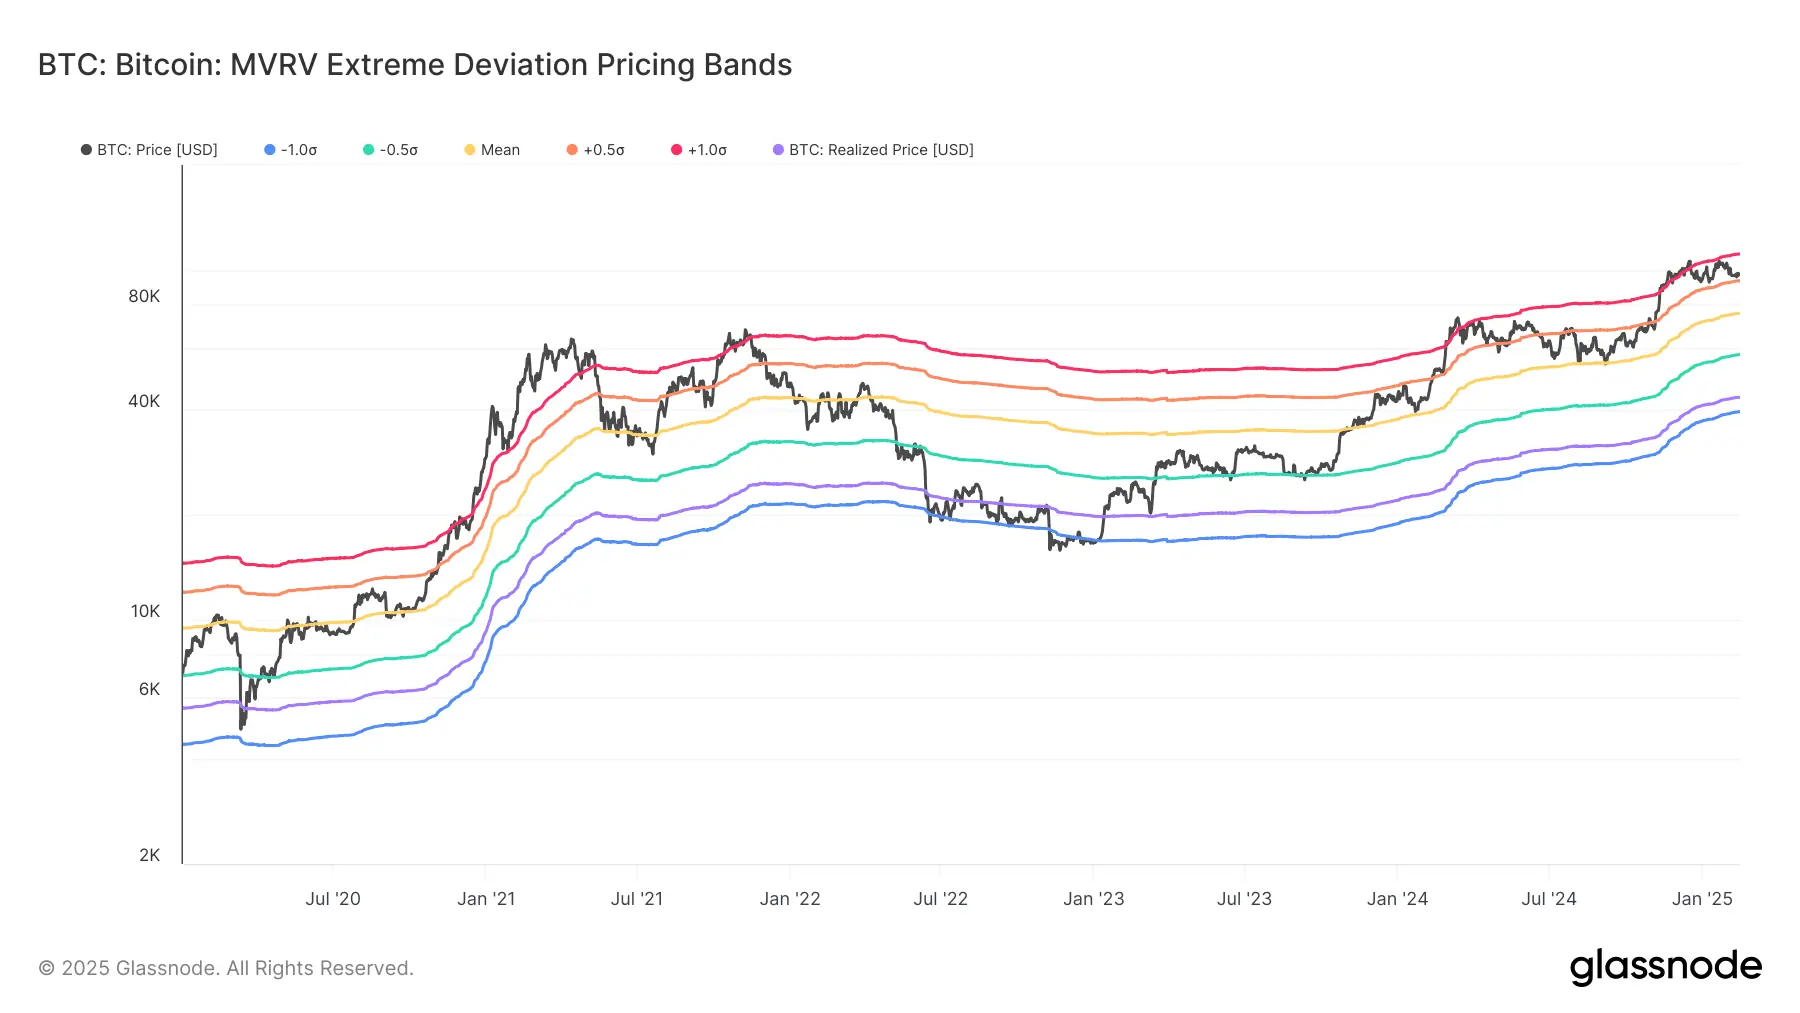
Task: Click the 2K y-axis label
Action: coord(149,855)
